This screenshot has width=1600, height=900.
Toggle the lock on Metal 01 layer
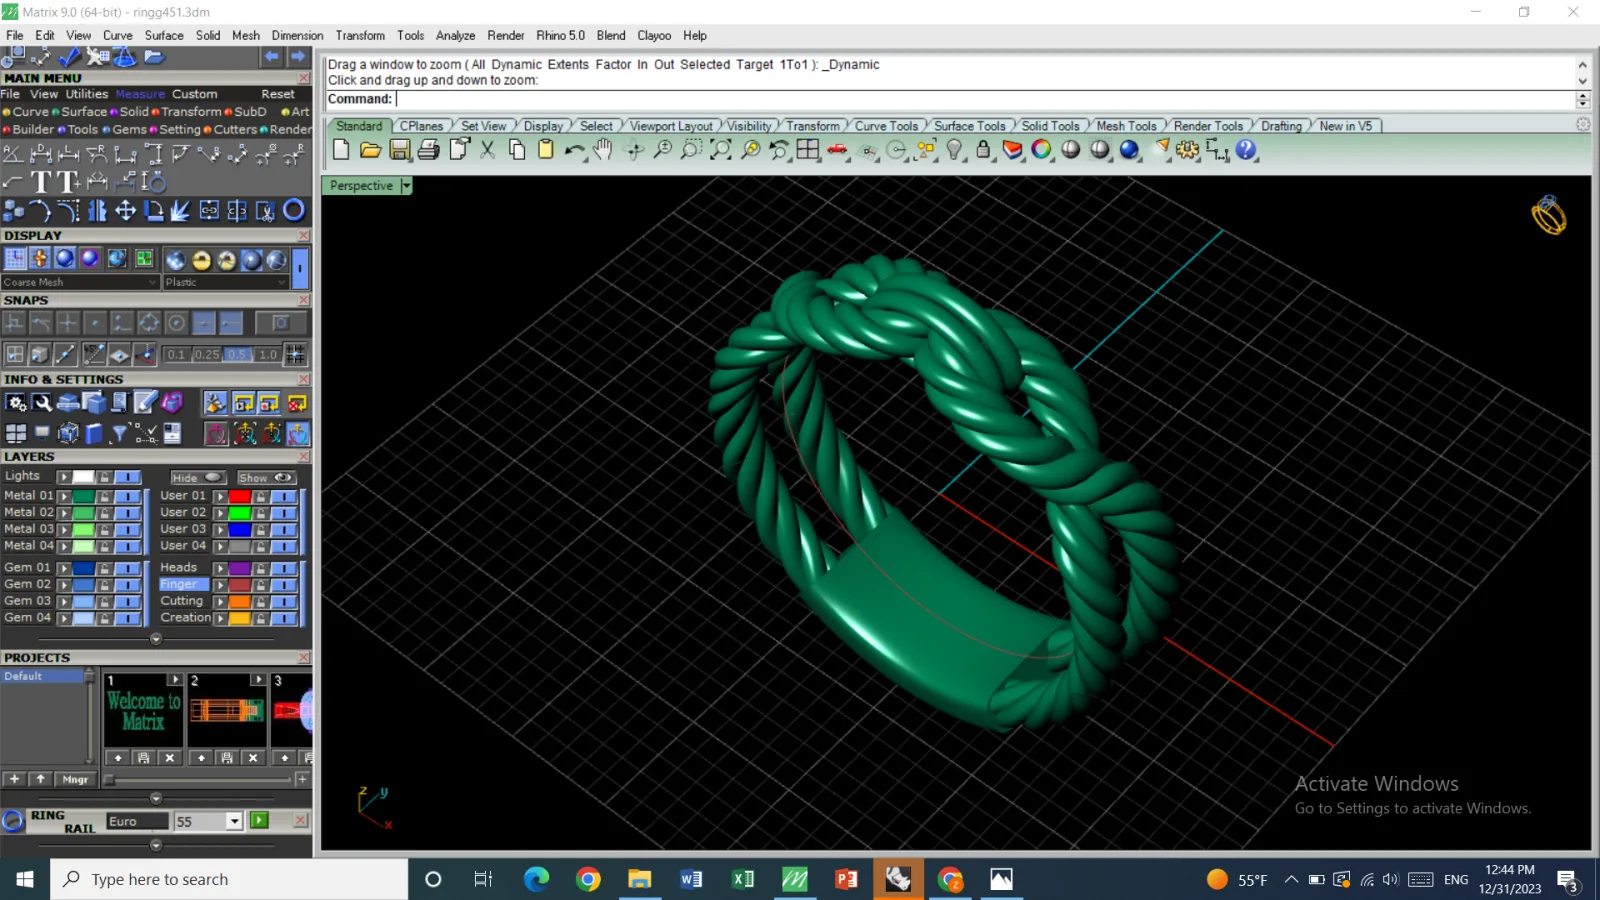[x=104, y=496]
